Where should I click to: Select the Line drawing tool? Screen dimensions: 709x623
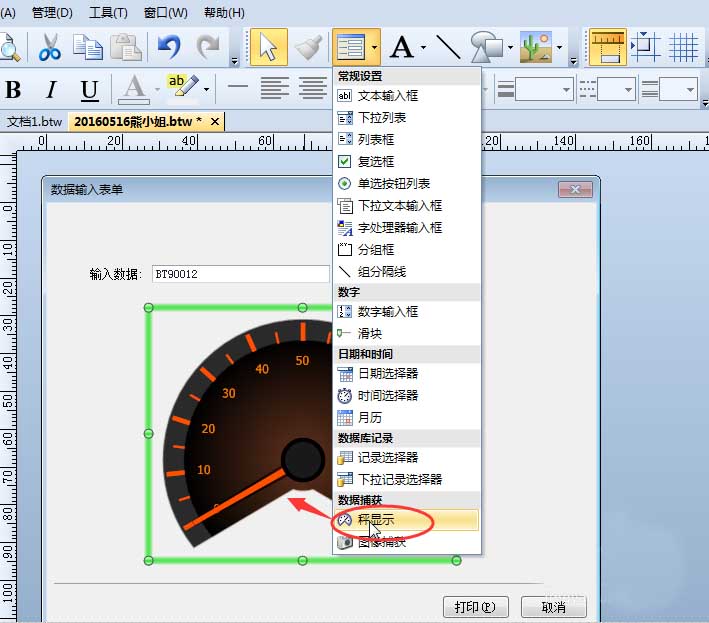tap(448, 47)
